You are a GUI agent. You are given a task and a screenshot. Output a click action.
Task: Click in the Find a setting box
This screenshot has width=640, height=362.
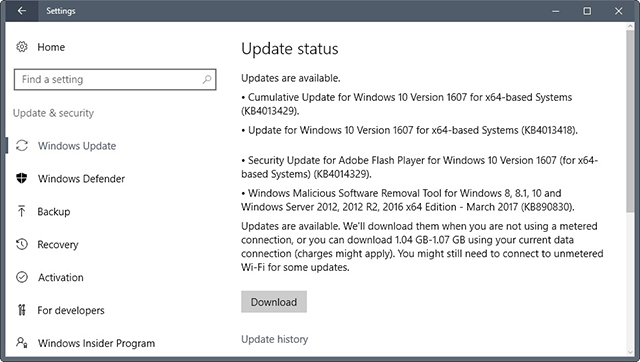click(x=115, y=79)
